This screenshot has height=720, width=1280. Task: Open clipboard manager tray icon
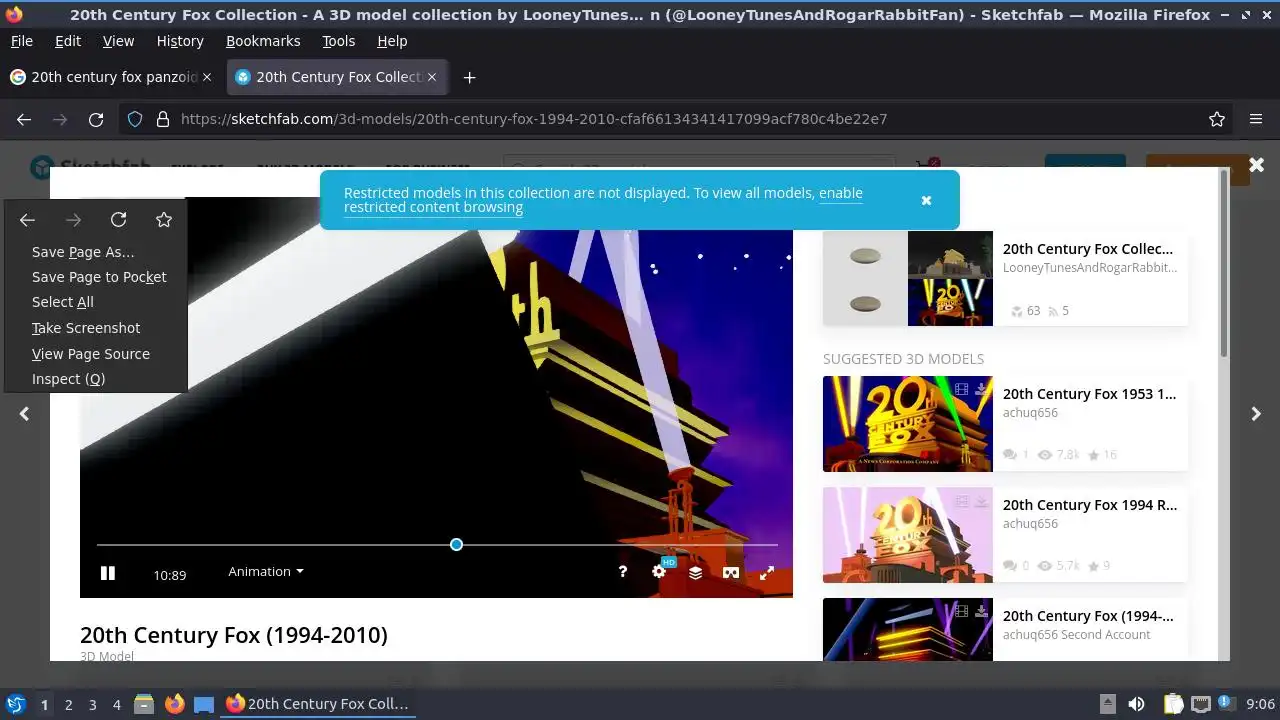click(x=1174, y=704)
